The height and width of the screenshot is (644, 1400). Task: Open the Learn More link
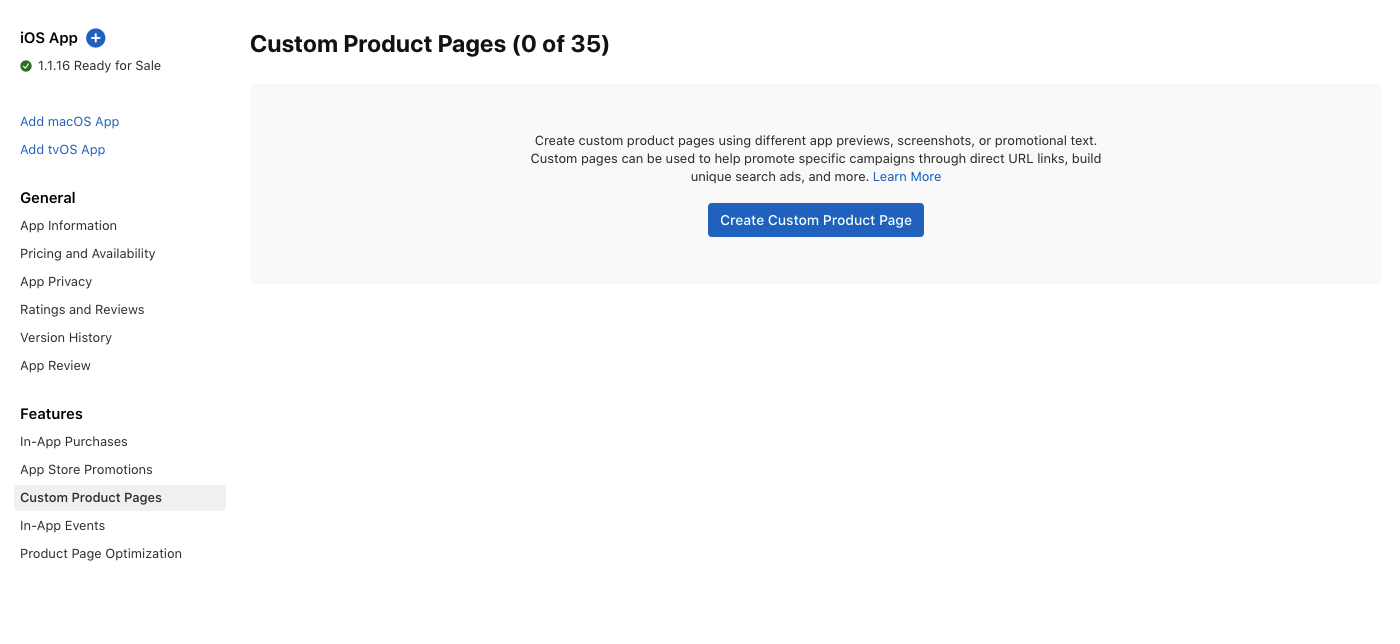[x=906, y=176]
